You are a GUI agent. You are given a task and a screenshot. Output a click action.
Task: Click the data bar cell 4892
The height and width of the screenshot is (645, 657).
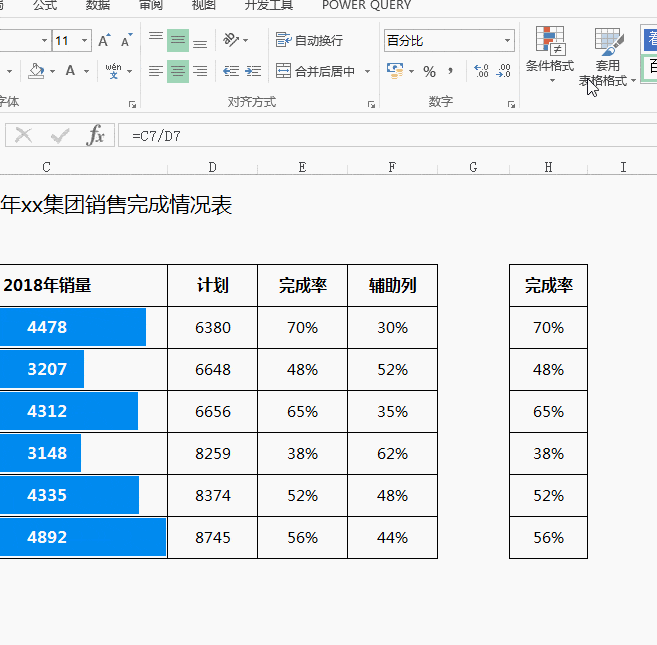click(83, 537)
